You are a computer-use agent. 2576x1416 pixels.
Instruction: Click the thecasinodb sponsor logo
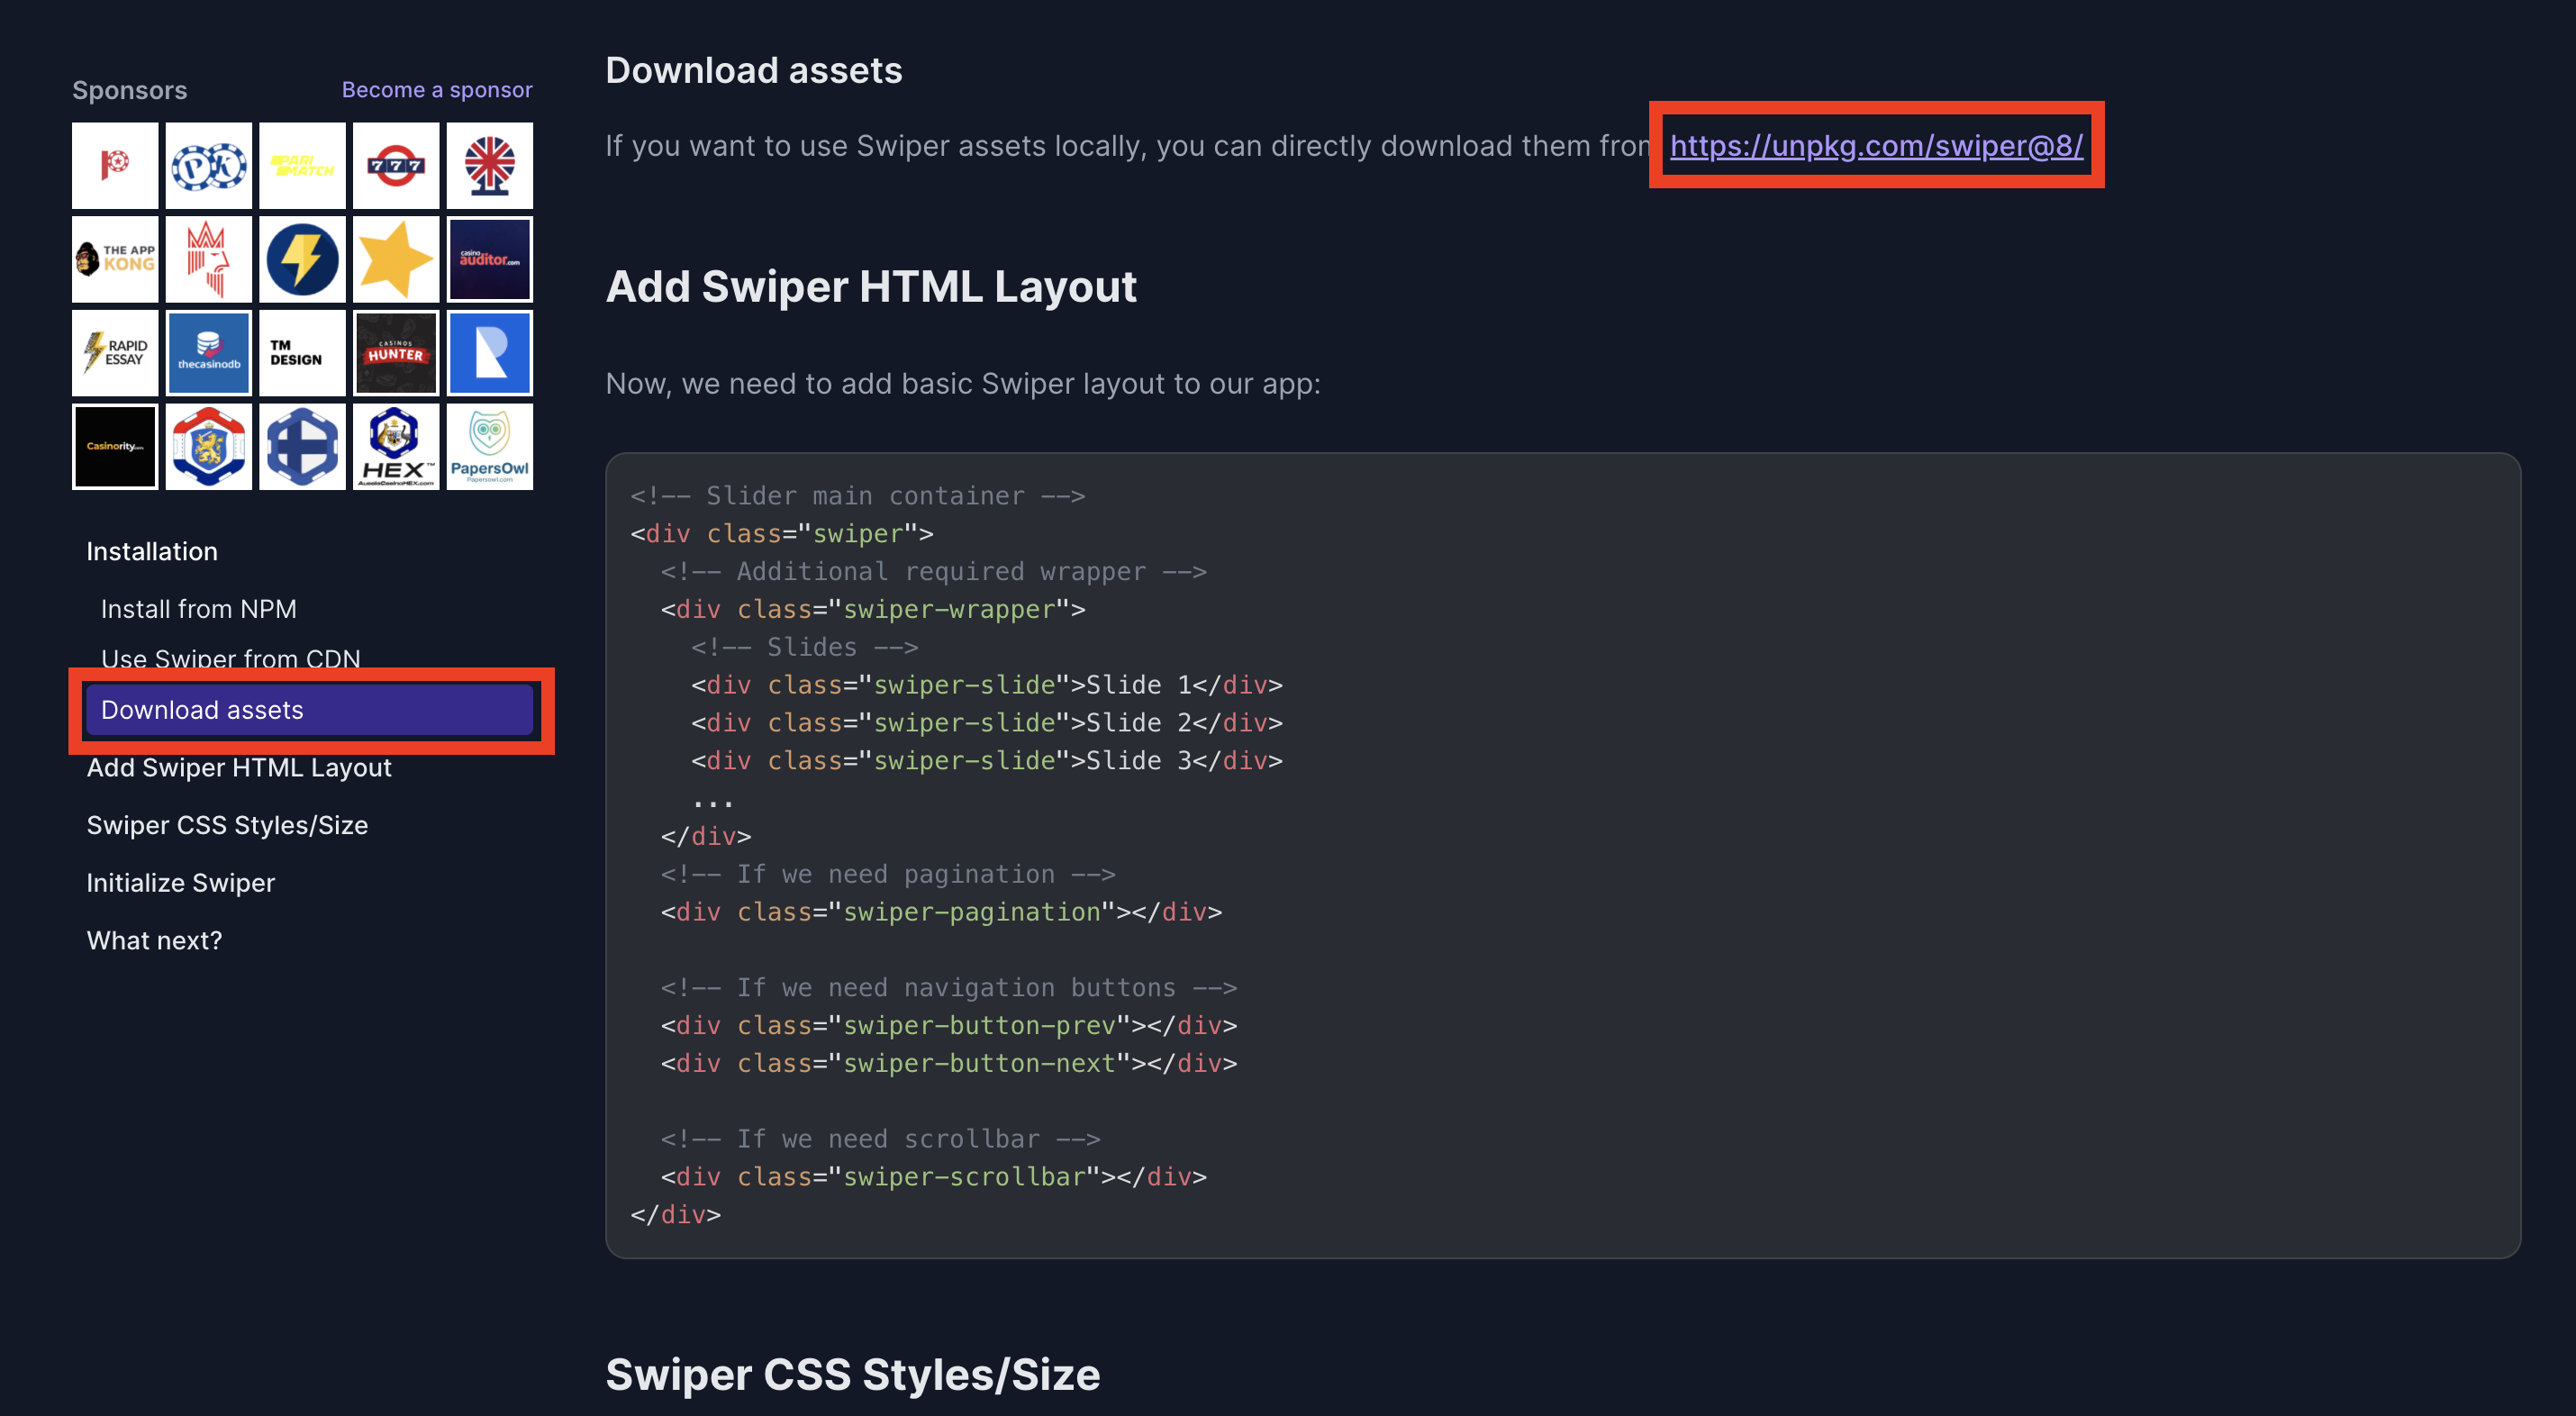[x=209, y=353]
